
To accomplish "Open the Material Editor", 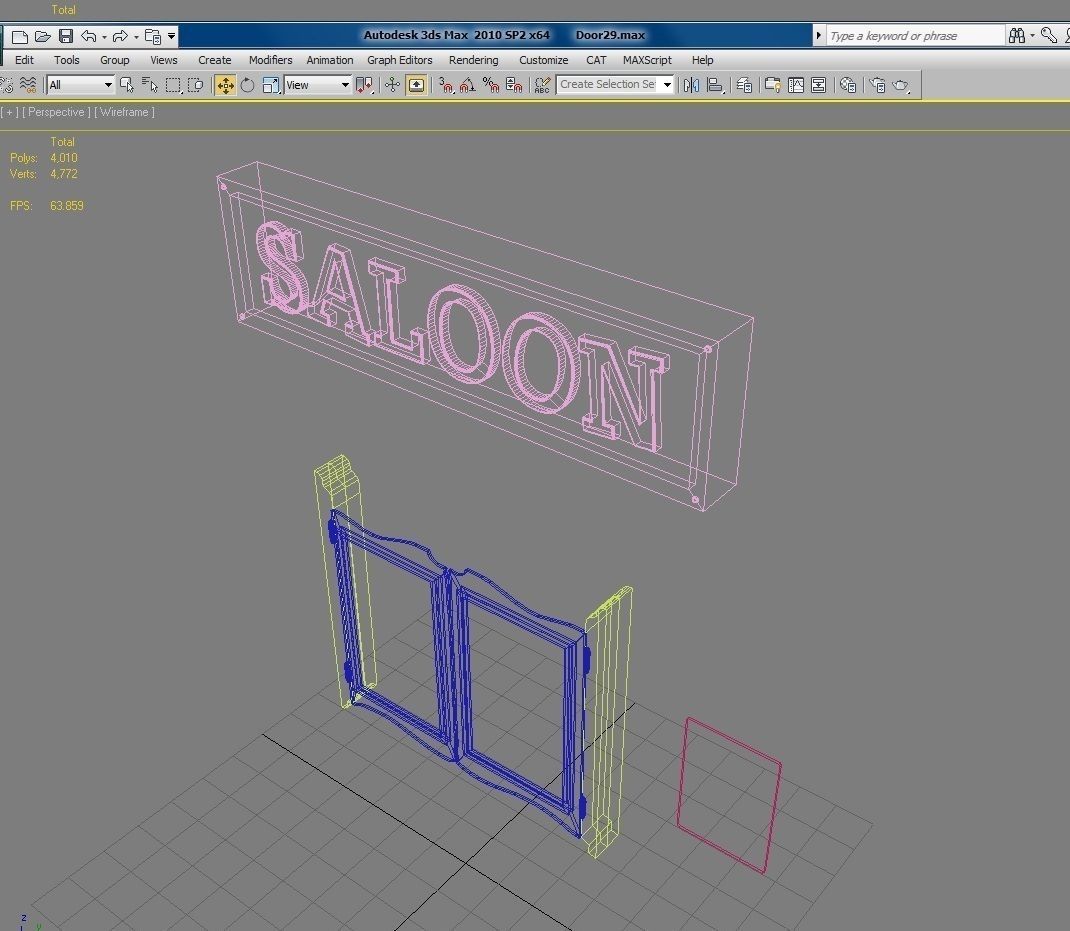I will click(848, 85).
